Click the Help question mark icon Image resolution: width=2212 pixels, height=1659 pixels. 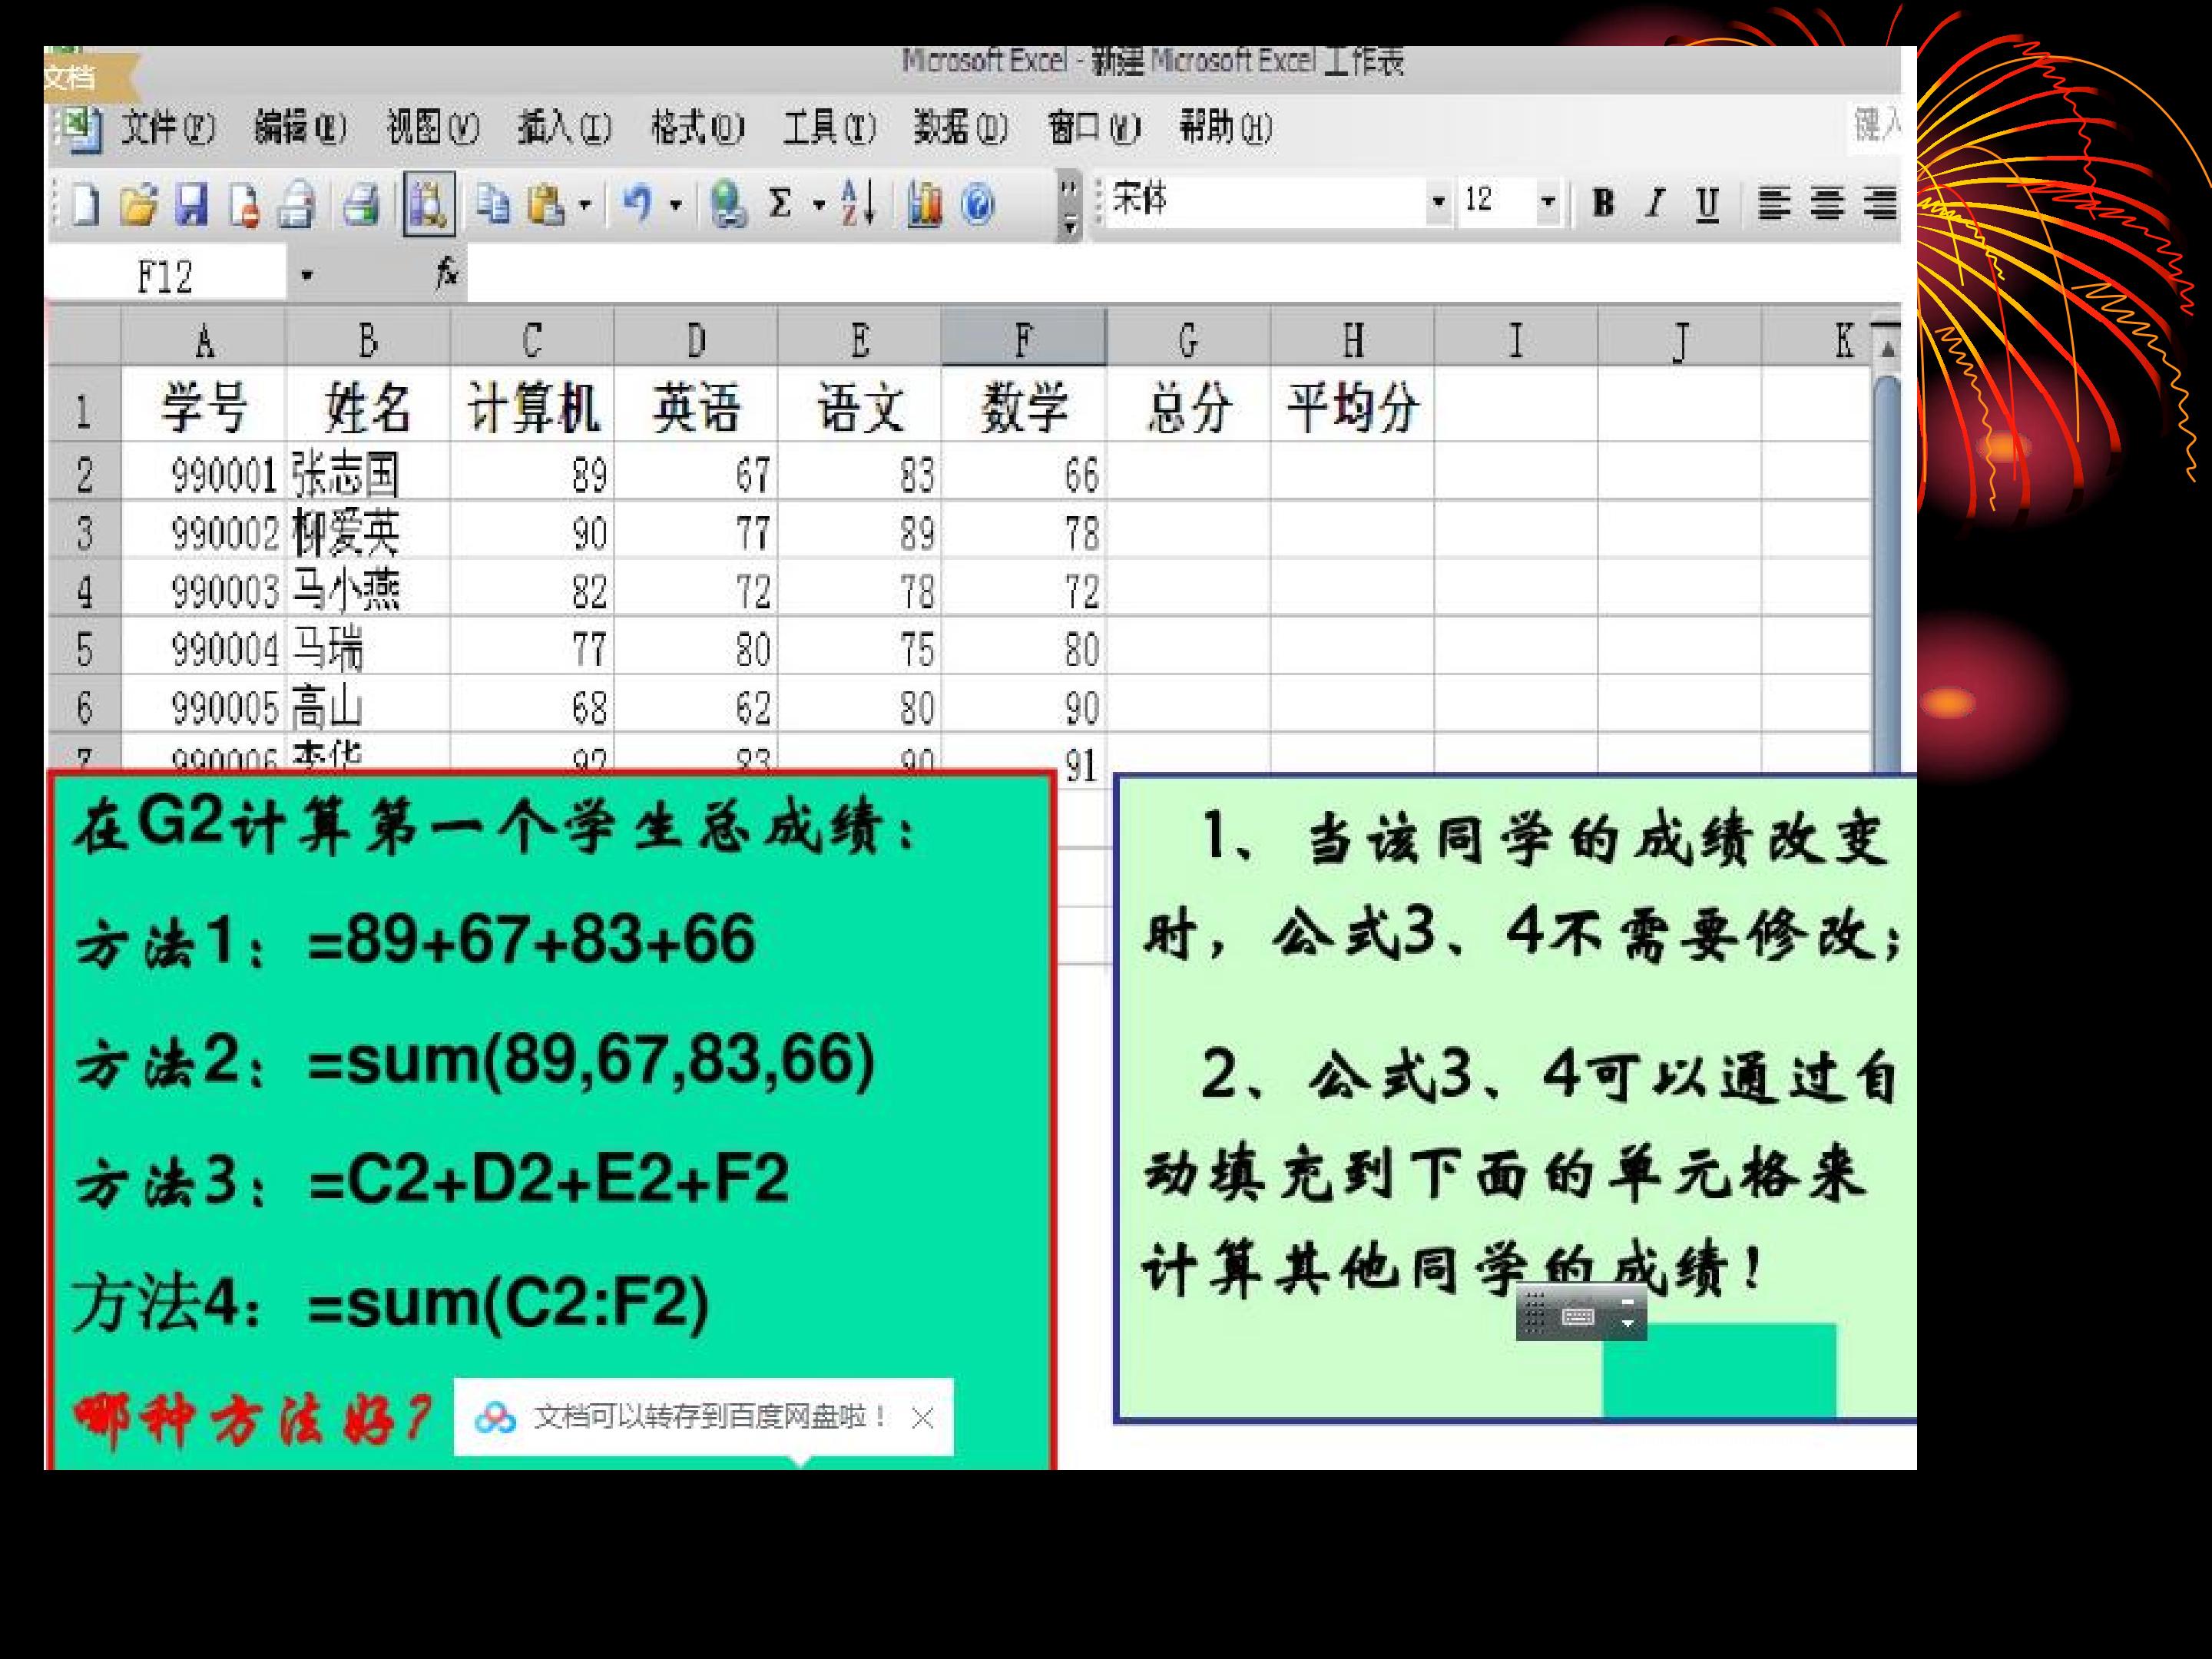[x=978, y=205]
